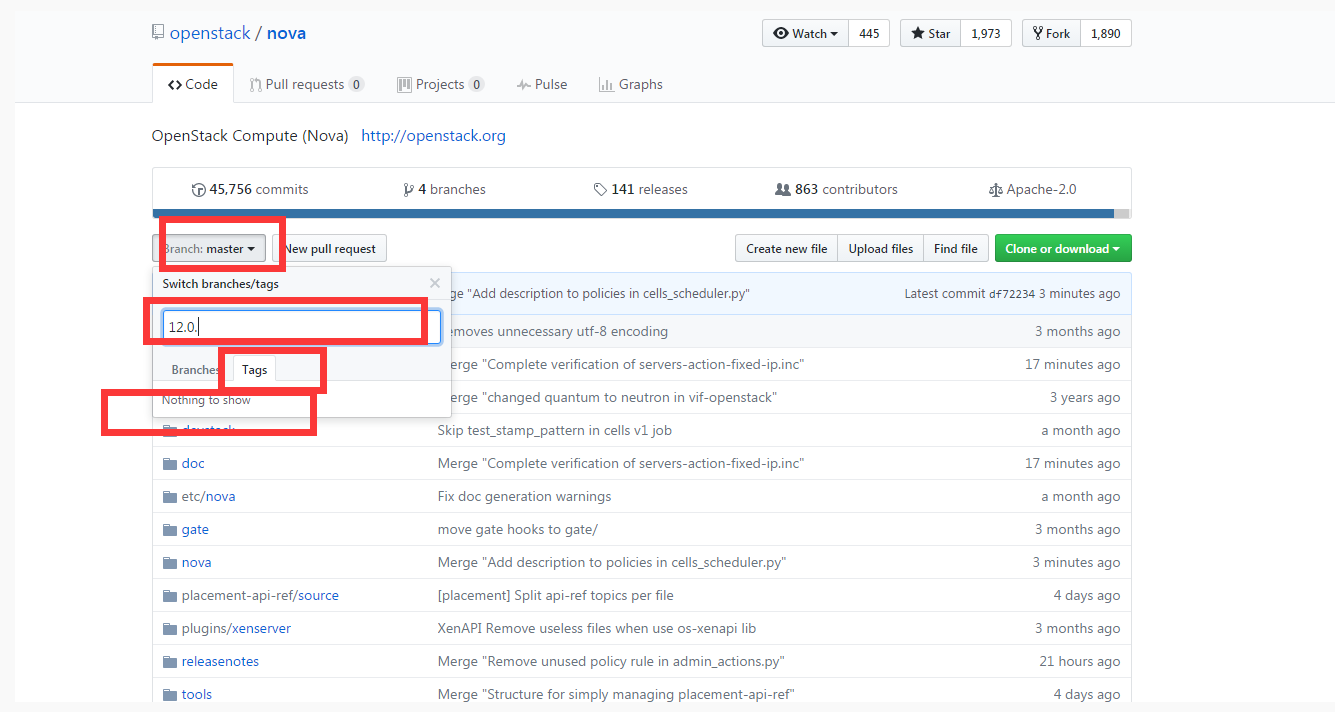This screenshot has width=1335, height=712.
Task: Open the Watch dropdown button
Action: point(805,33)
